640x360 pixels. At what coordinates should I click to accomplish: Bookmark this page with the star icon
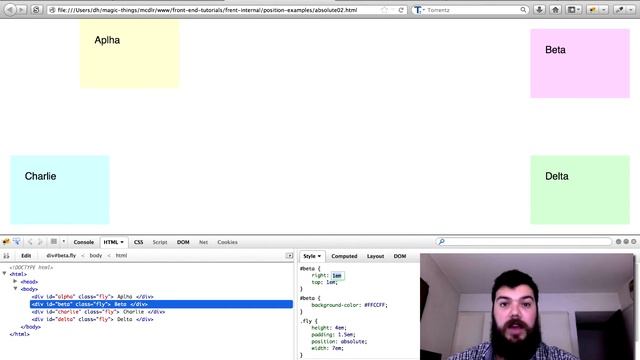pyautogui.click(x=384, y=10)
